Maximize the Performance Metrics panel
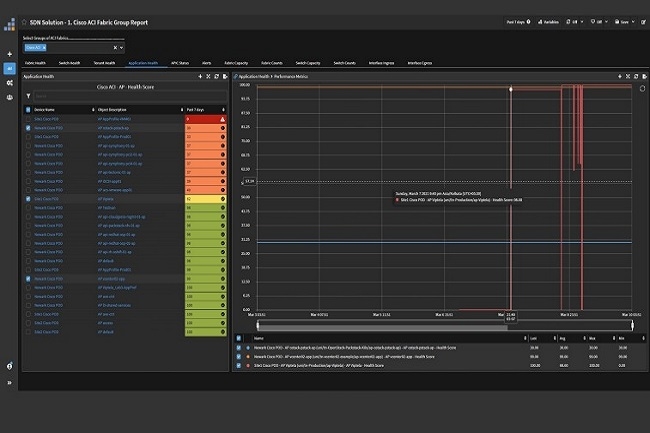This screenshot has height=433, width=650. 628,77
